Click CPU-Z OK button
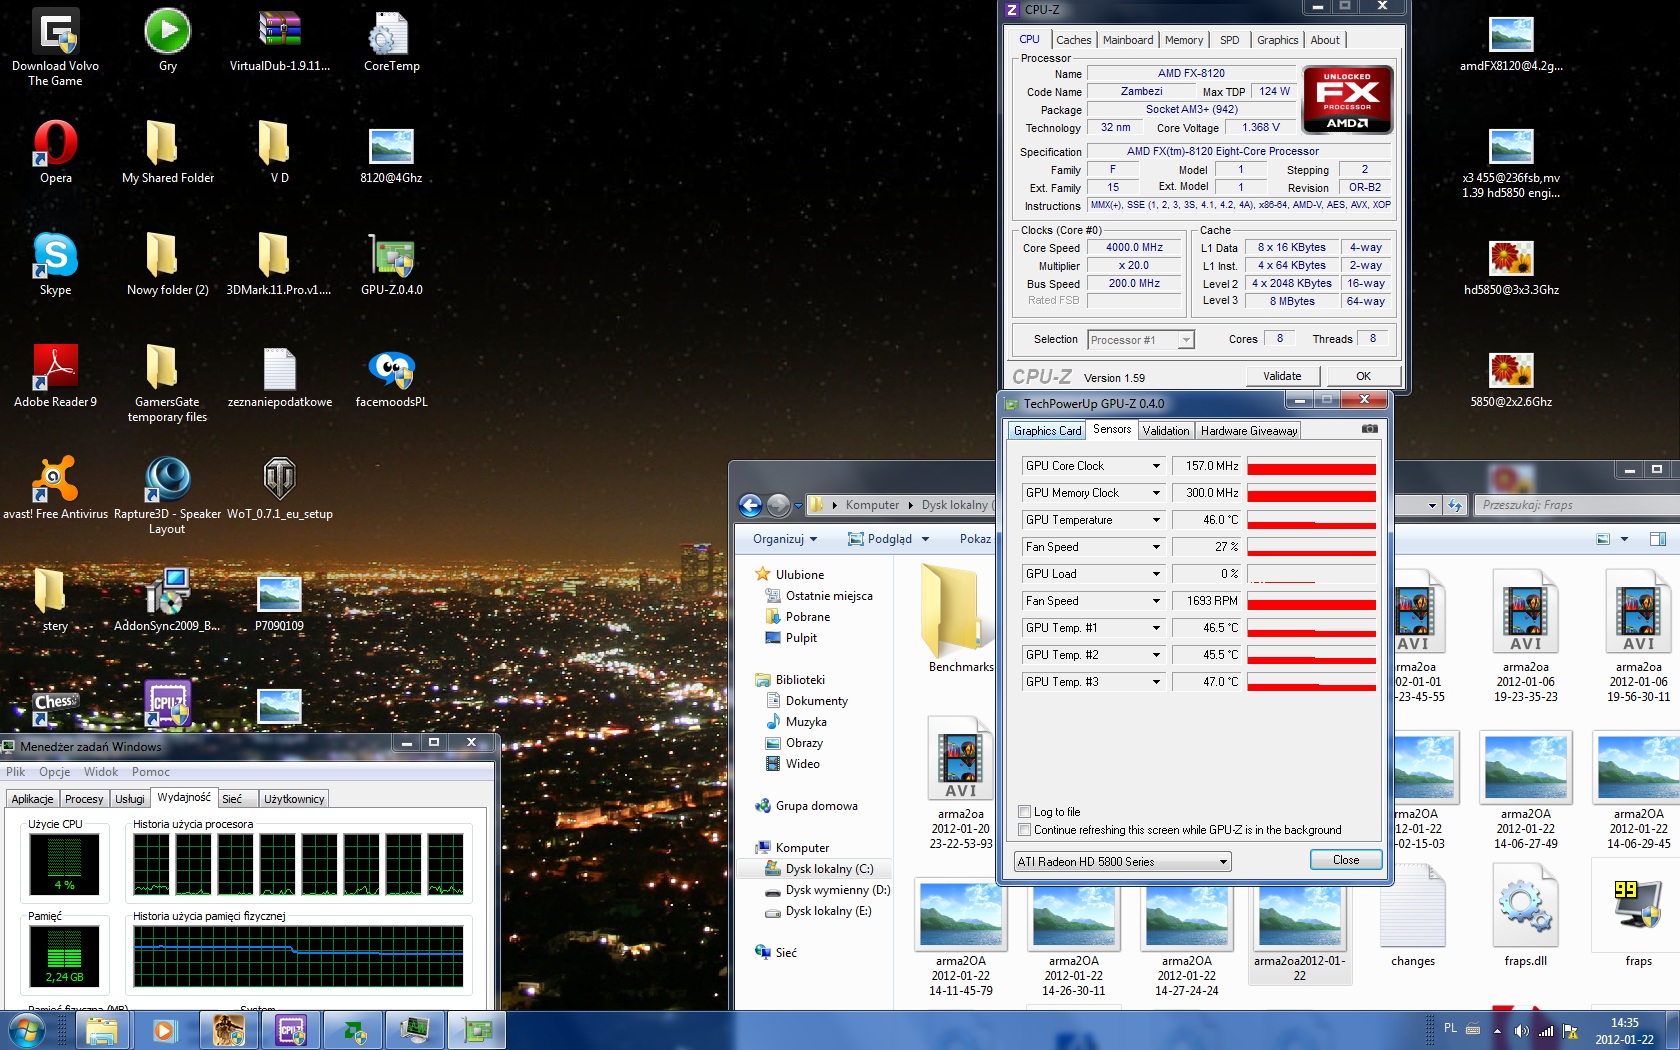Screen dimensions: 1680x1050 click(1363, 376)
